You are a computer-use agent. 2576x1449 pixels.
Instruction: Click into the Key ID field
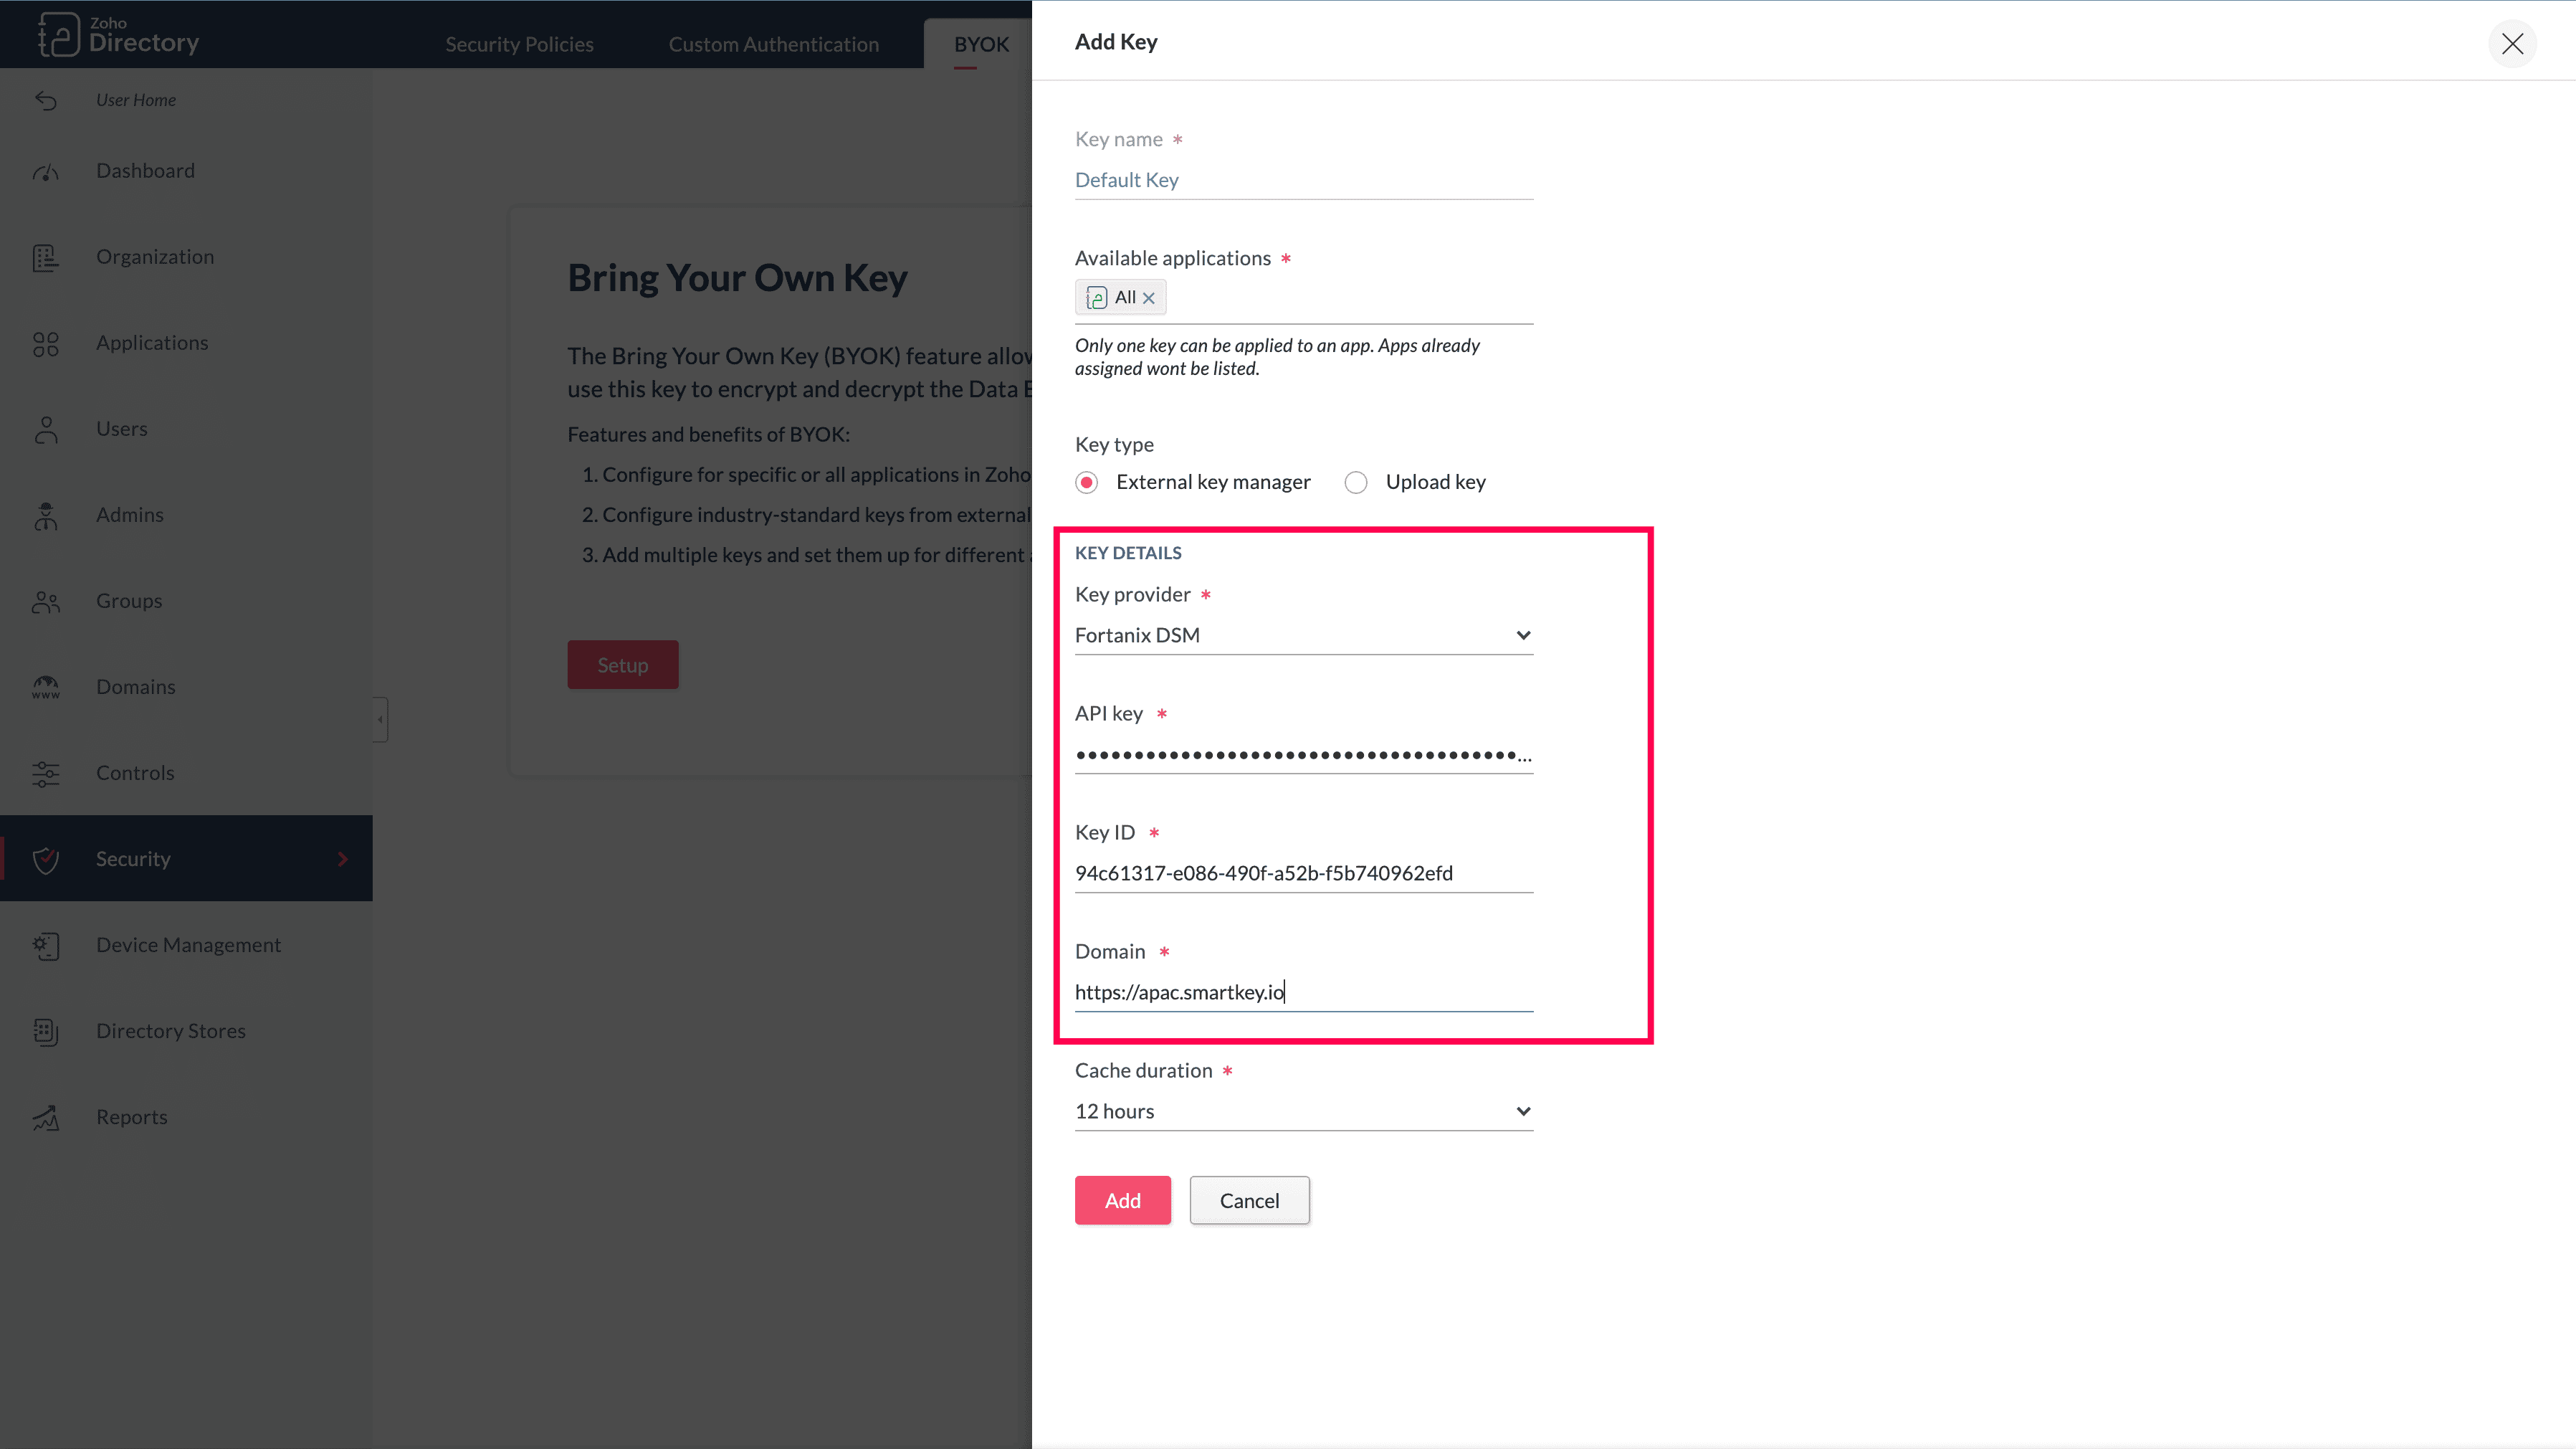point(1303,874)
